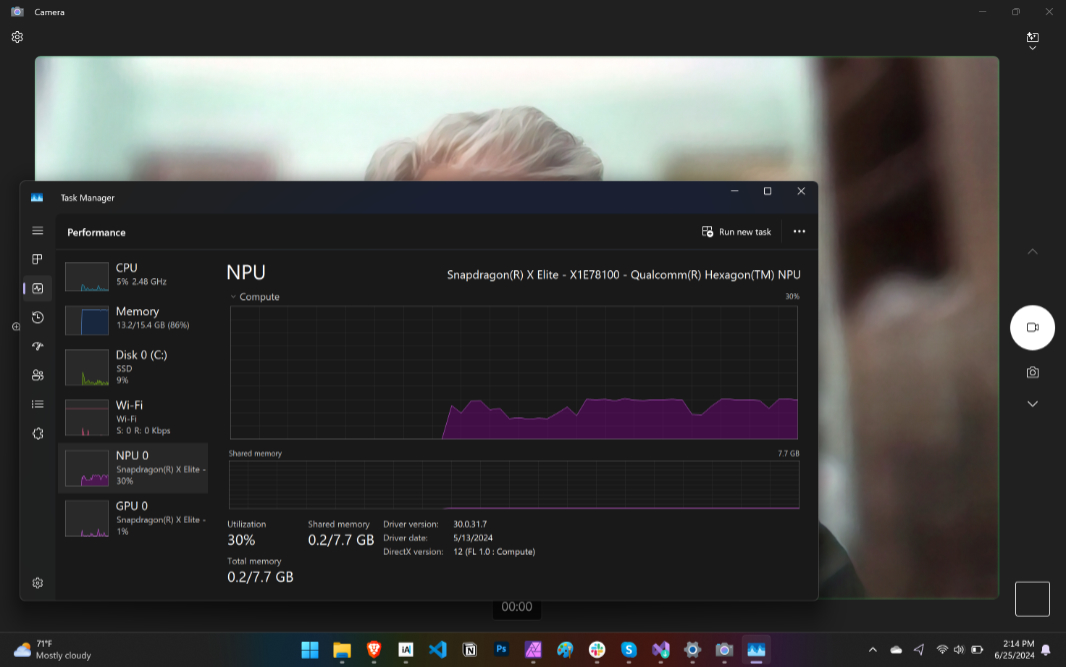Open Notion from taskbar
This screenshot has height=667, width=1066.
470,650
